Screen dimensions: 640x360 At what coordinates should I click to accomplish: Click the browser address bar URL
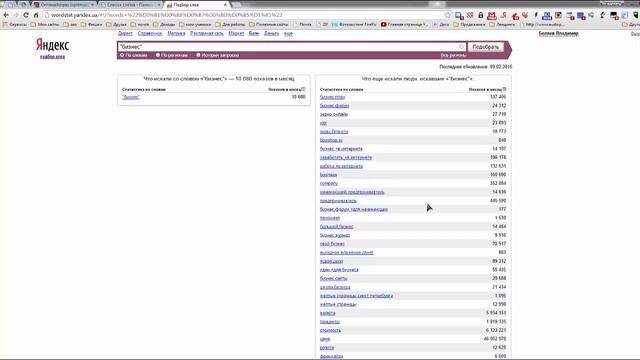tap(167, 15)
